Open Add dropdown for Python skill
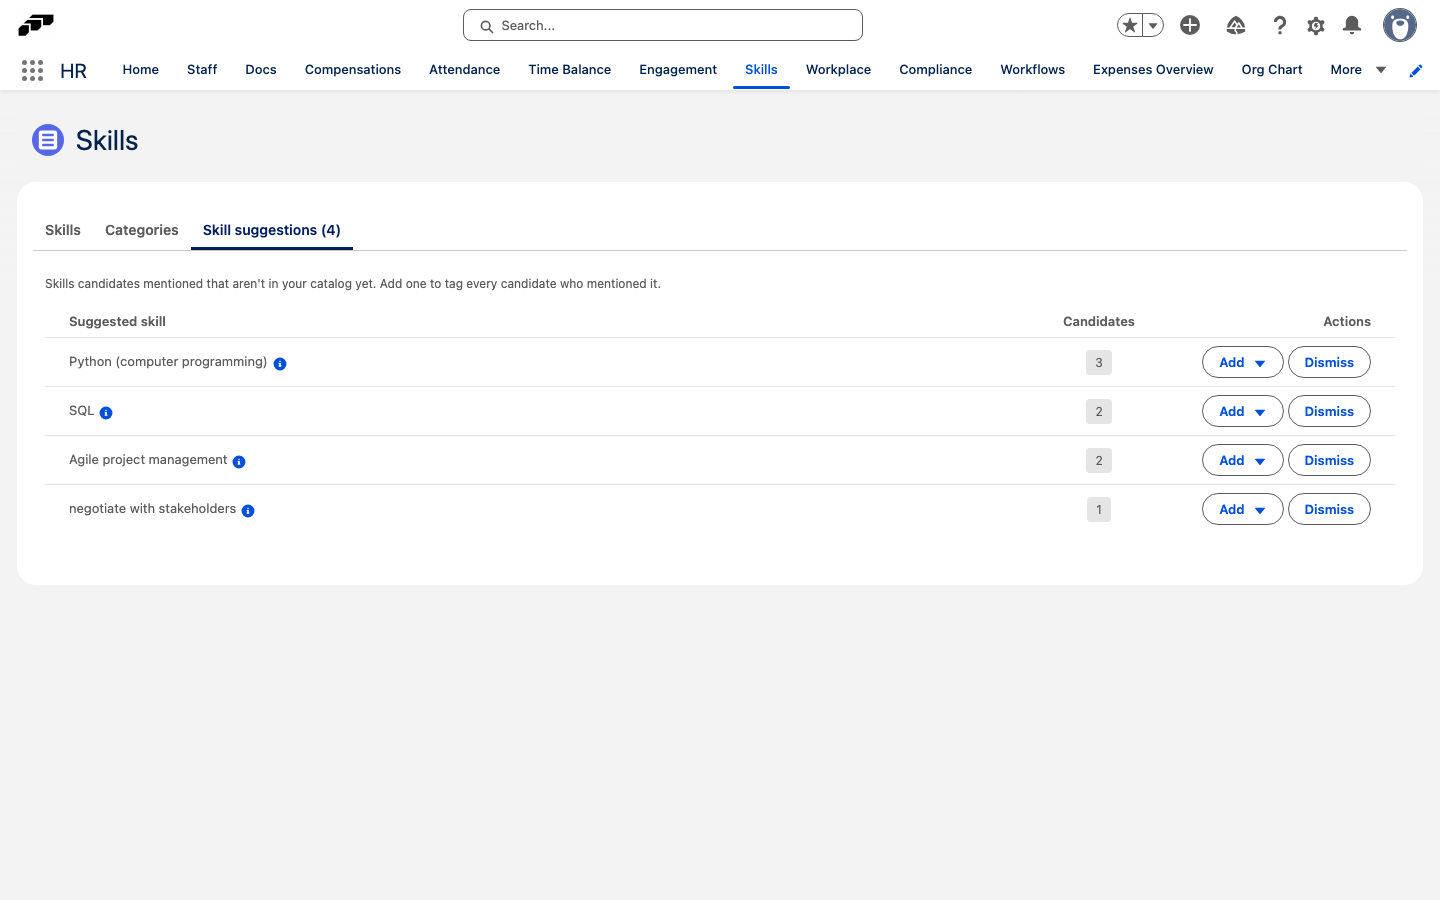The image size is (1440, 900). (x=1242, y=362)
